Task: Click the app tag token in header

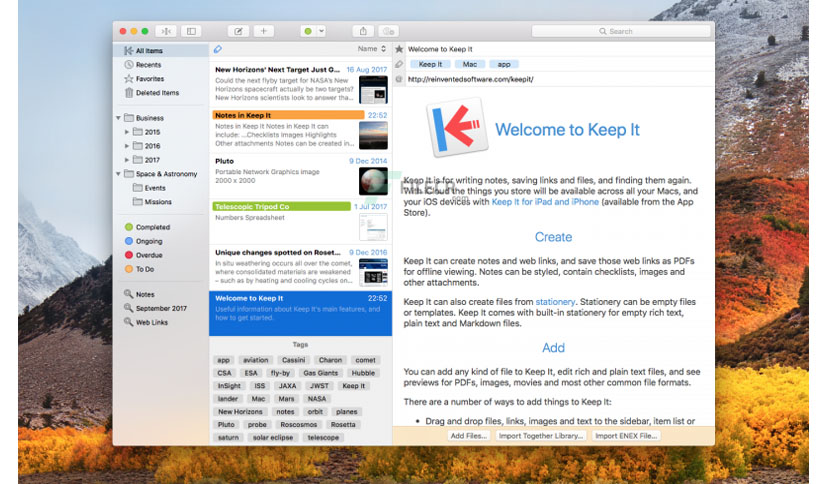Action: point(504,64)
